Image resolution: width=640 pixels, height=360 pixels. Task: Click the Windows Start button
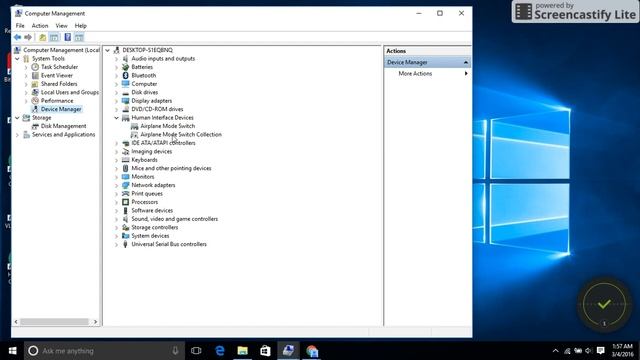(12, 351)
